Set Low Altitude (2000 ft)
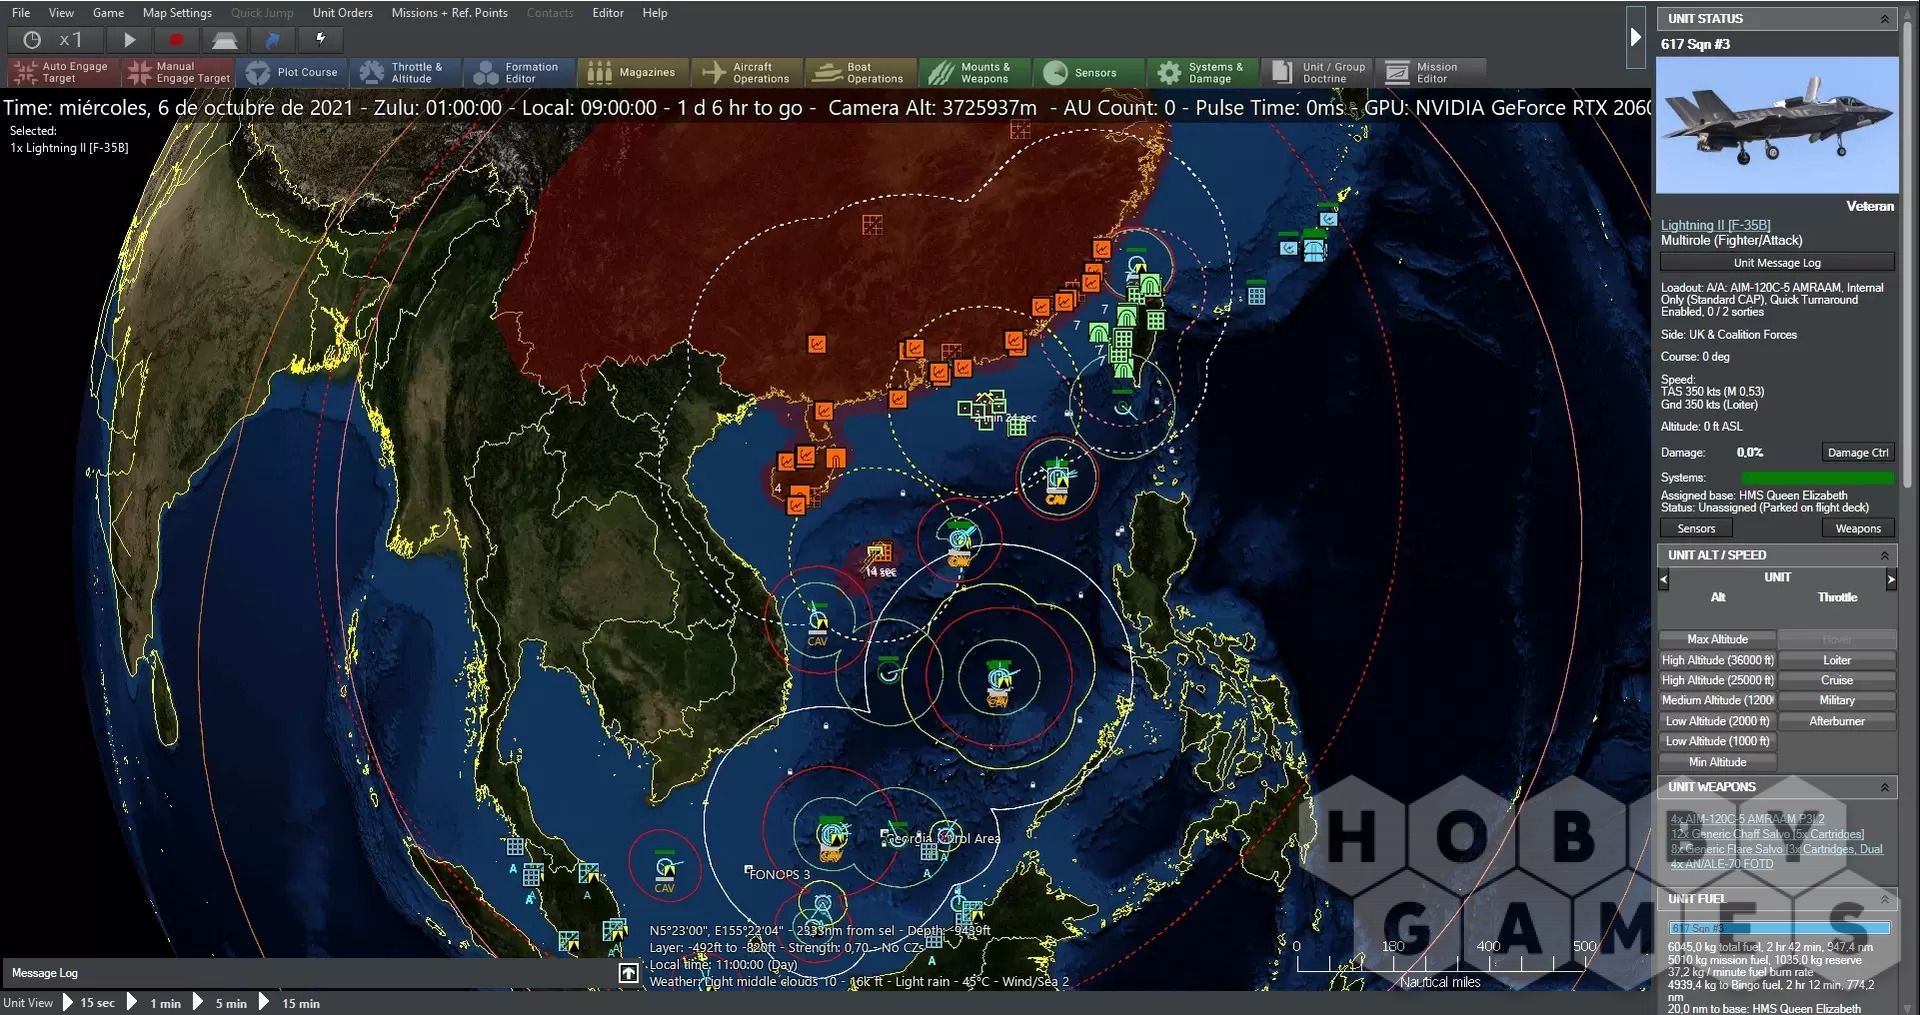Image resolution: width=1920 pixels, height=1015 pixels. pos(1717,721)
